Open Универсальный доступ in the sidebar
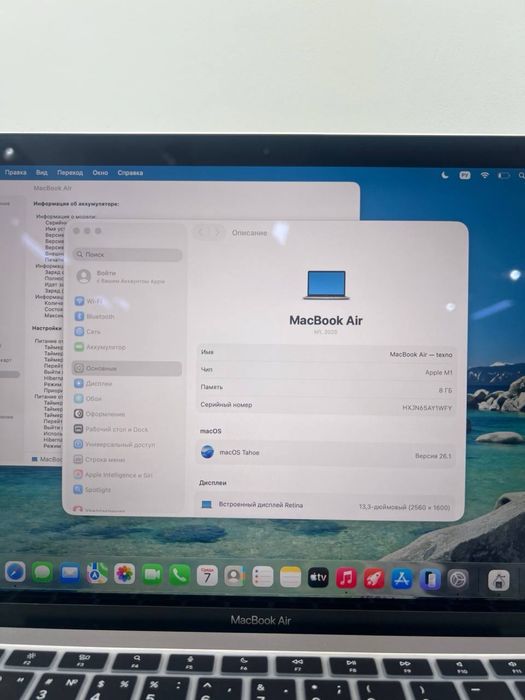 pos(127,444)
